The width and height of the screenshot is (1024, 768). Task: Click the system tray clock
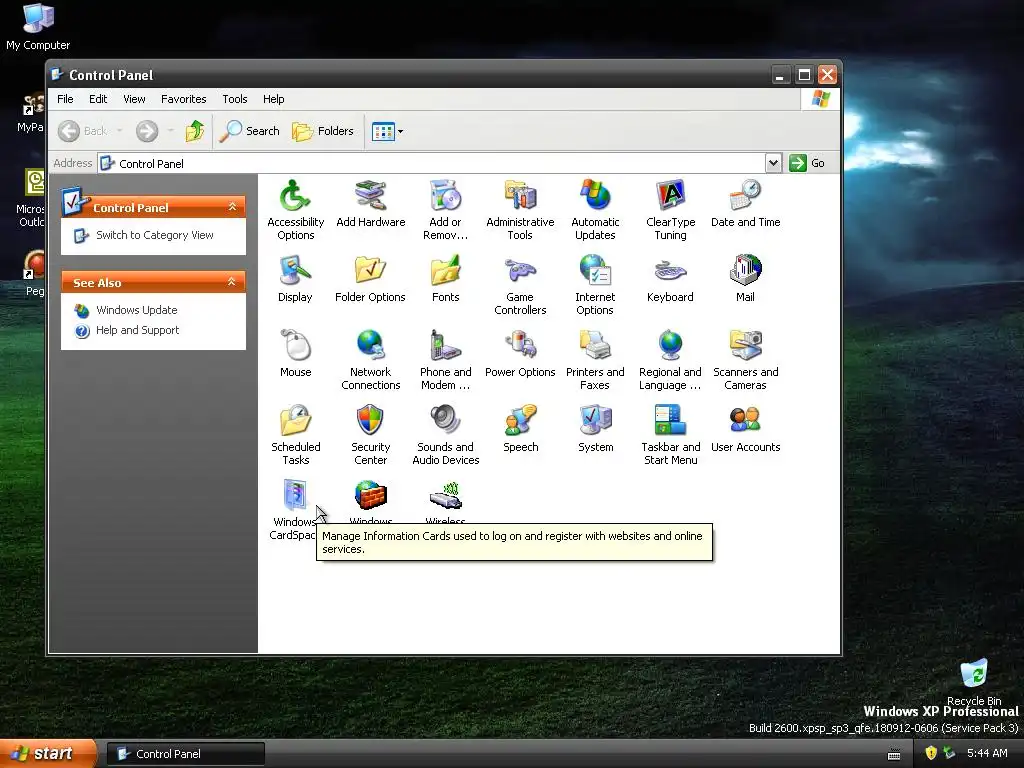coord(987,753)
